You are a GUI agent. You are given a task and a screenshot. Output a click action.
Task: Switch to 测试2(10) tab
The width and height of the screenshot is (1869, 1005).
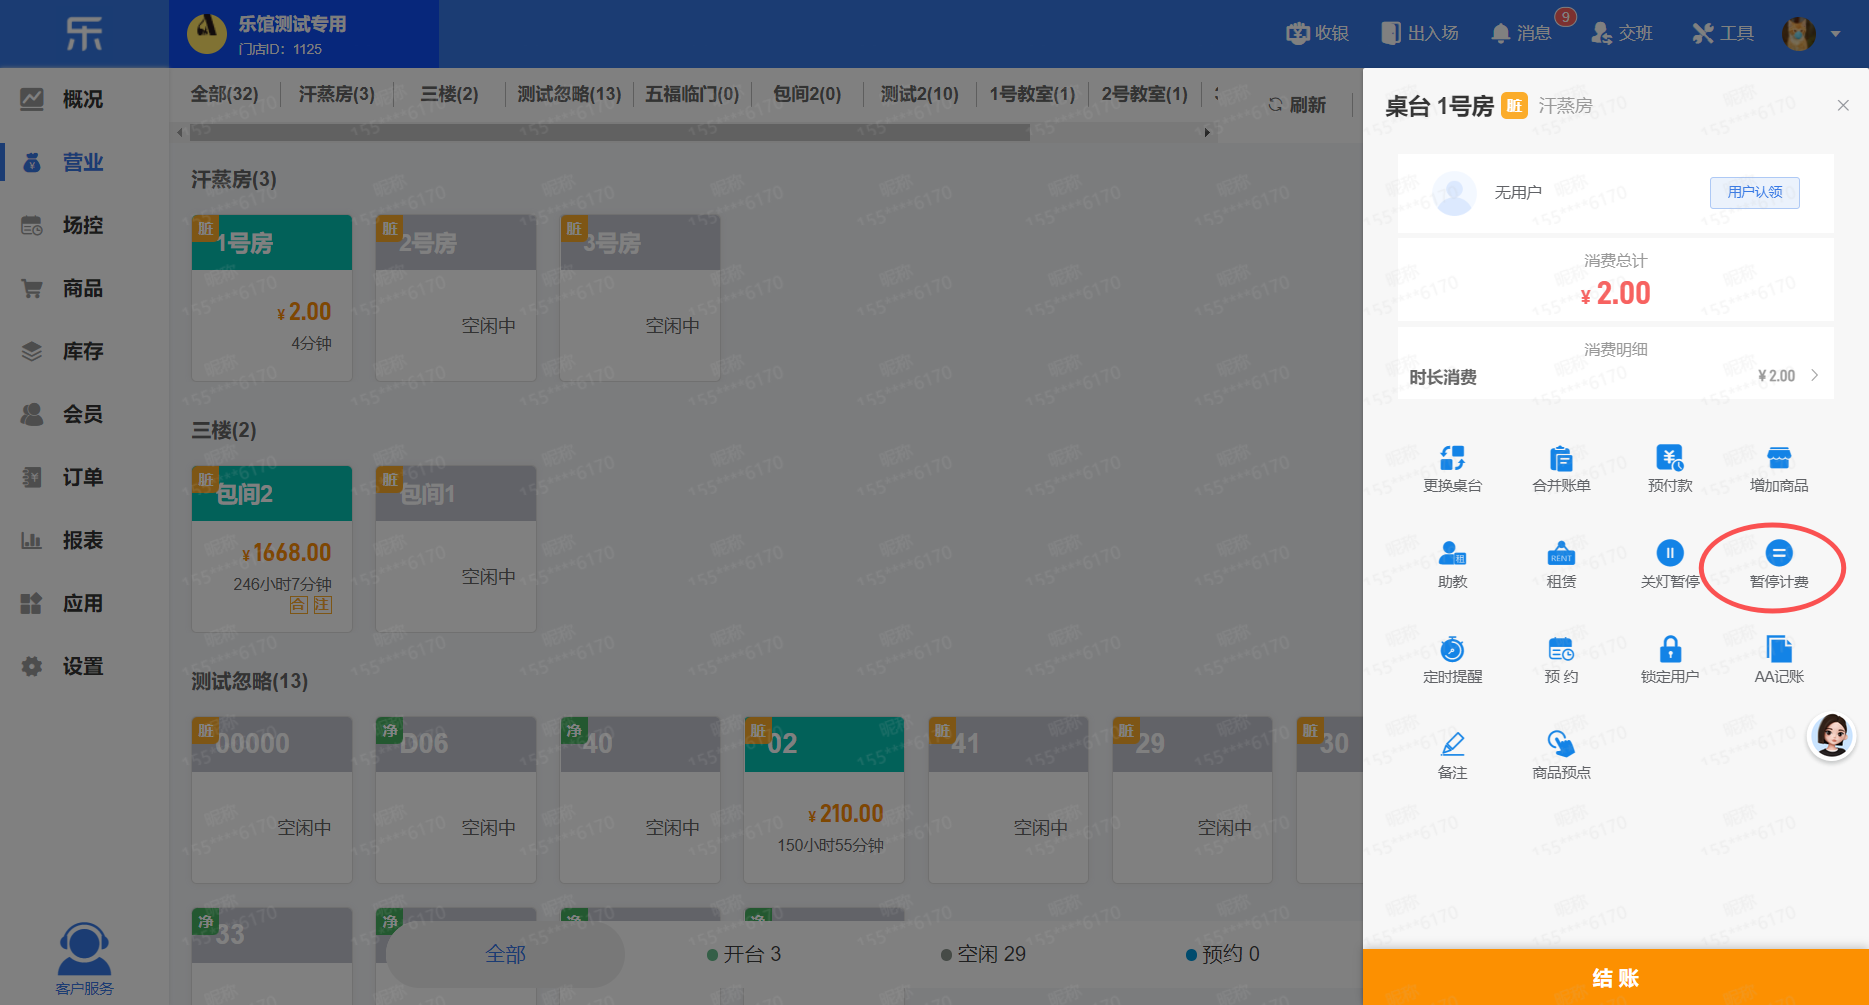(x=919, y=94)
